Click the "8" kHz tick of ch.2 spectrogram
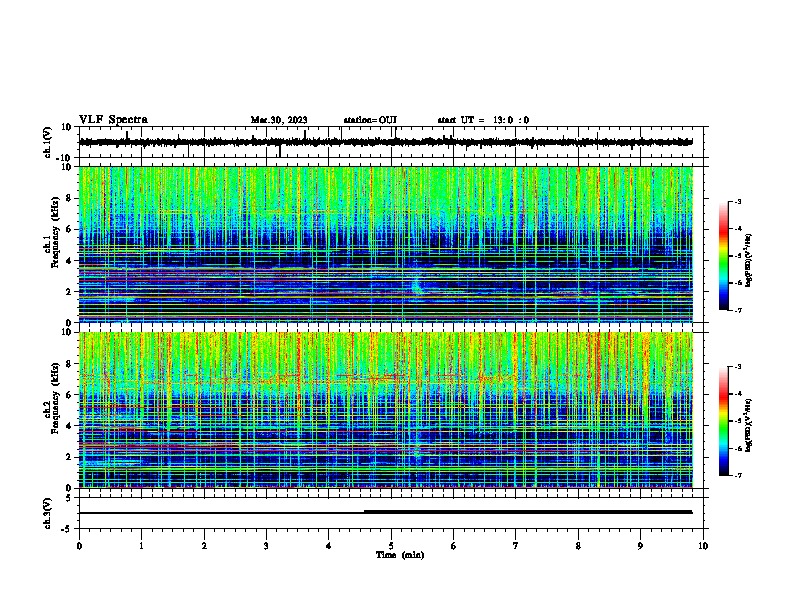This screenshot has height=612, width=792. click(70, 364)
